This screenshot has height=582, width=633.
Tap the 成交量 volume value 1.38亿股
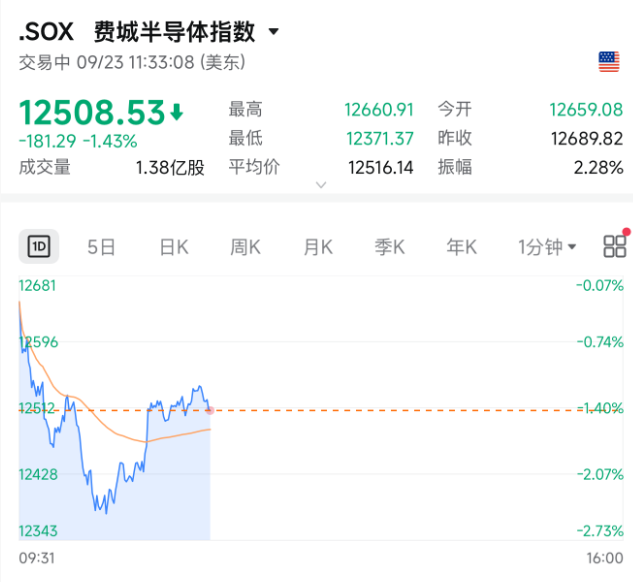click(170, 167)
